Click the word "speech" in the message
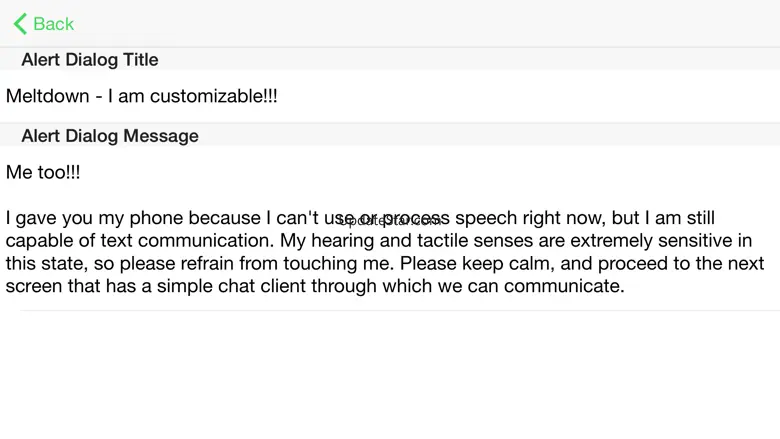Image resolution: width=780 pixels, height=439 pixels. point(489,219)
